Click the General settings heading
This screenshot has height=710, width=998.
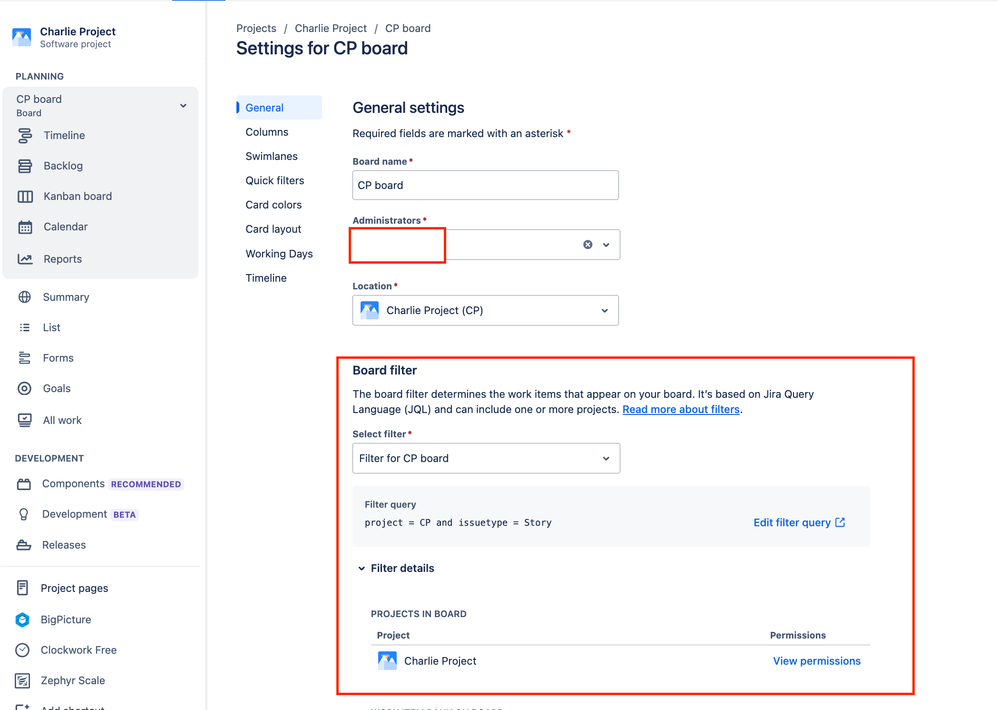click(409, 108)
